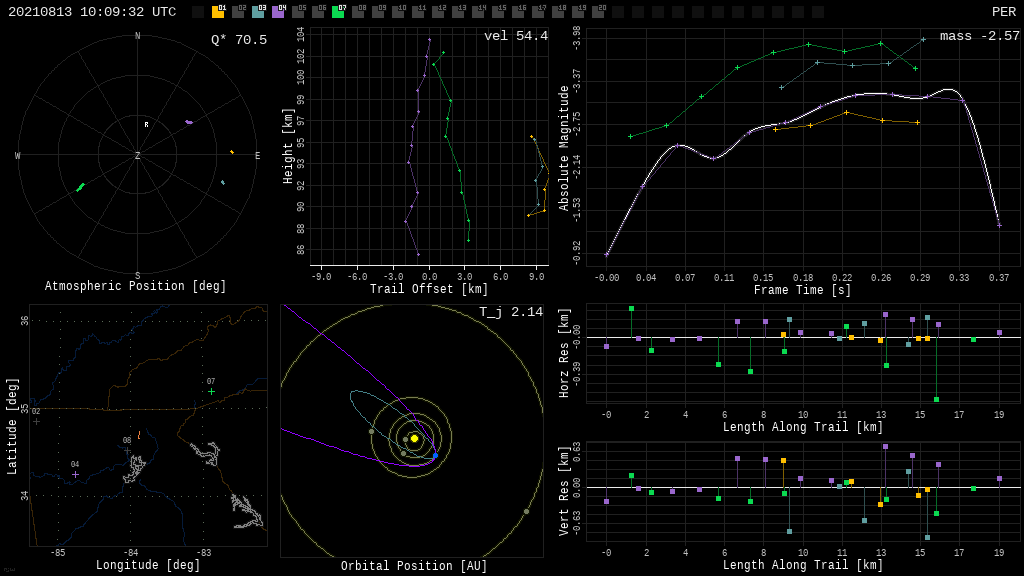Click the purple station 04 cross marker
The width and height of the screenshot is (1024, 576).
point(75,474)
